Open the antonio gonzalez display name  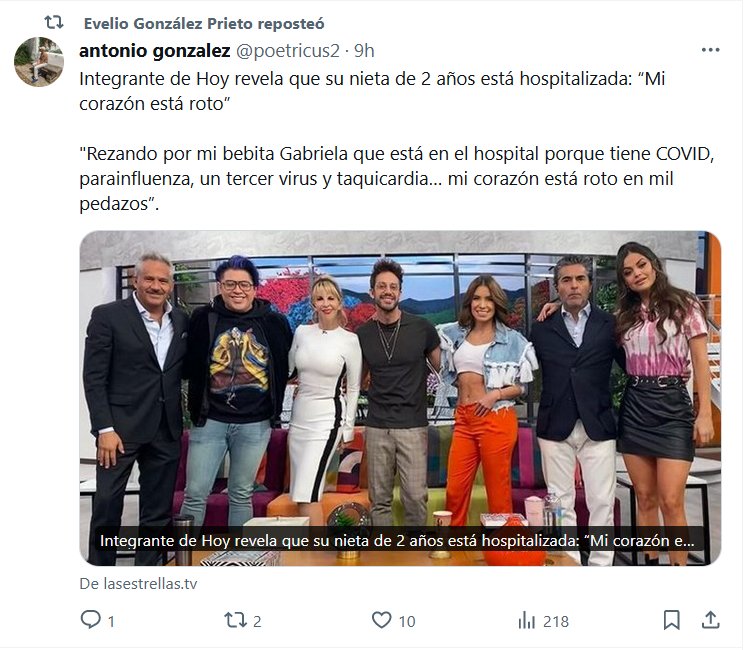click(153, 50)
